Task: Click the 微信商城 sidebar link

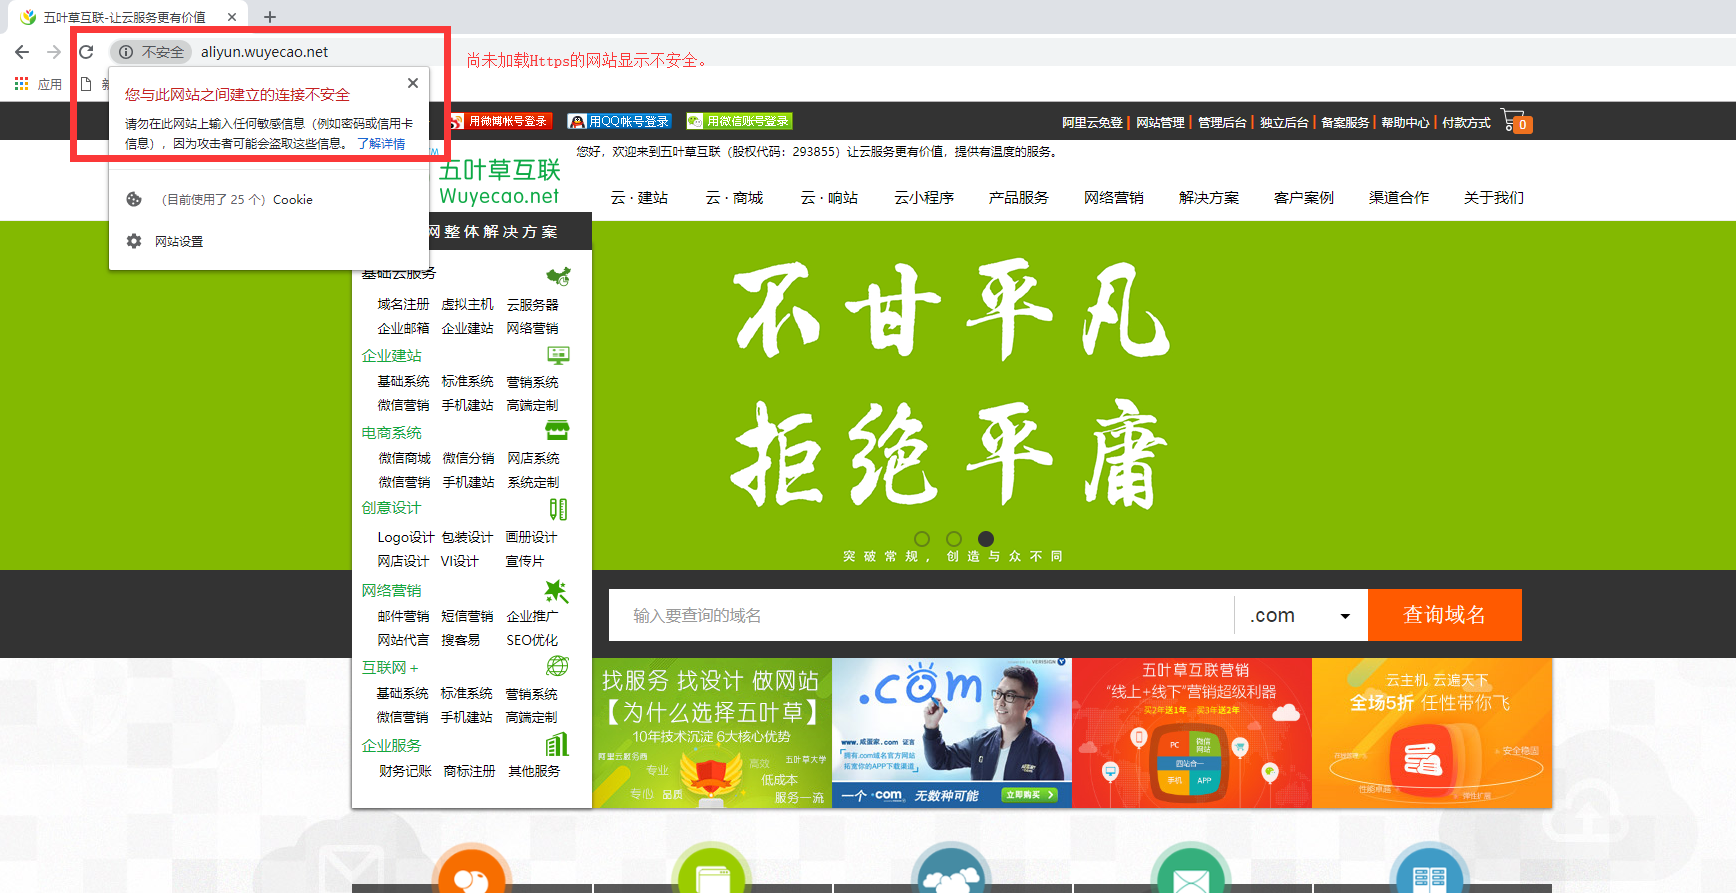Action: tap(404, 458)
